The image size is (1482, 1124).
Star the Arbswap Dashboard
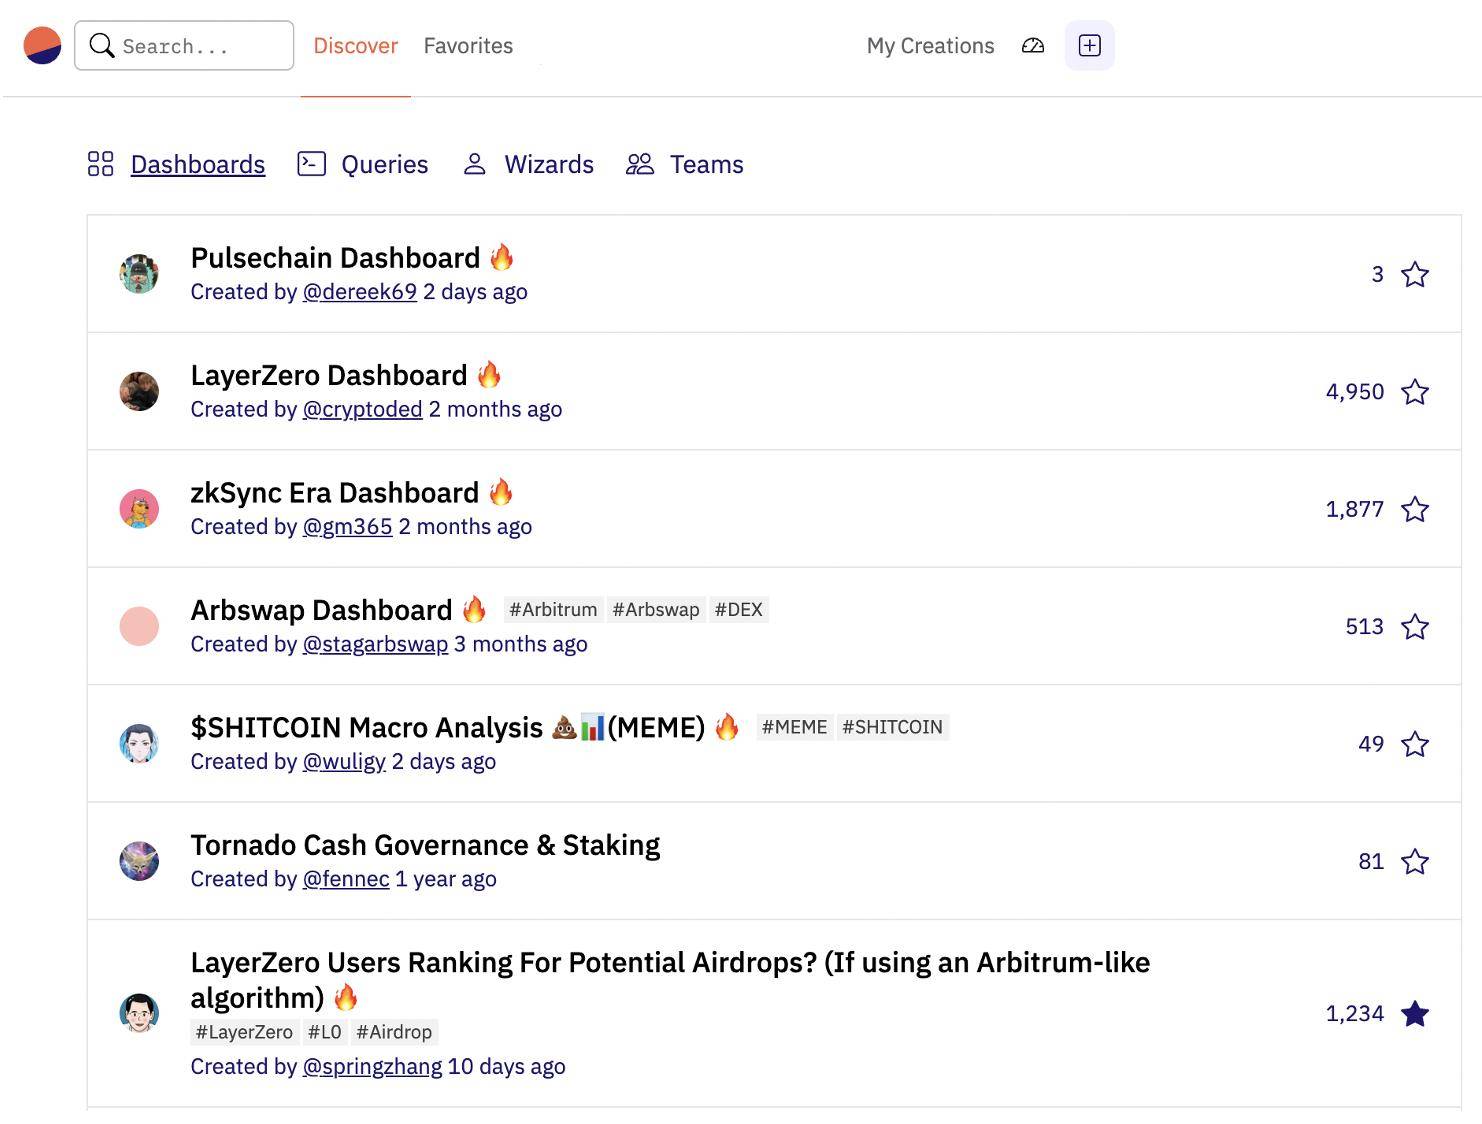click(1415, 627)
